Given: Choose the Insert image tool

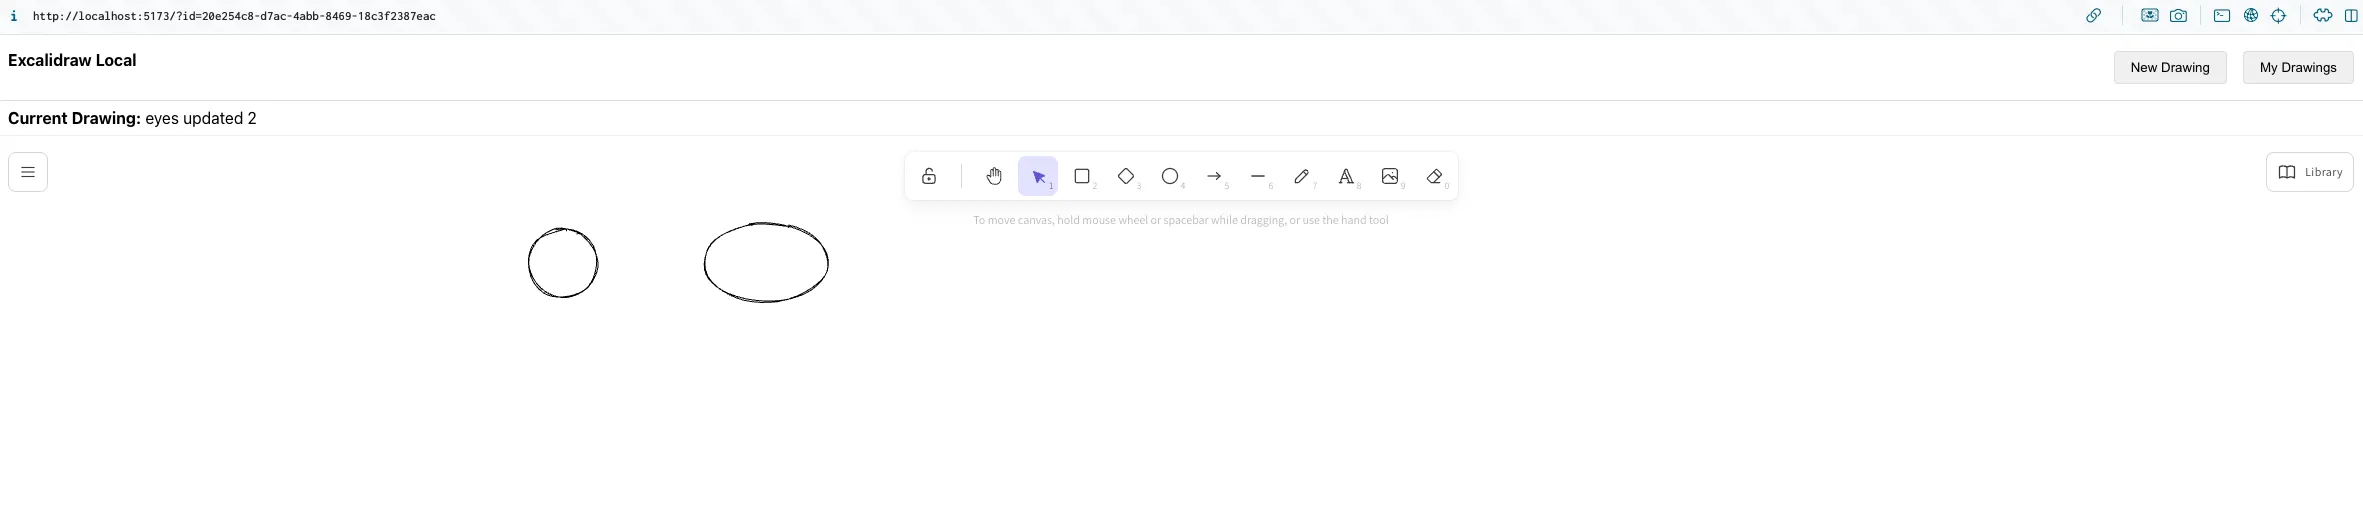Looking at the screenshot, I should click(x=1389, y=176).
